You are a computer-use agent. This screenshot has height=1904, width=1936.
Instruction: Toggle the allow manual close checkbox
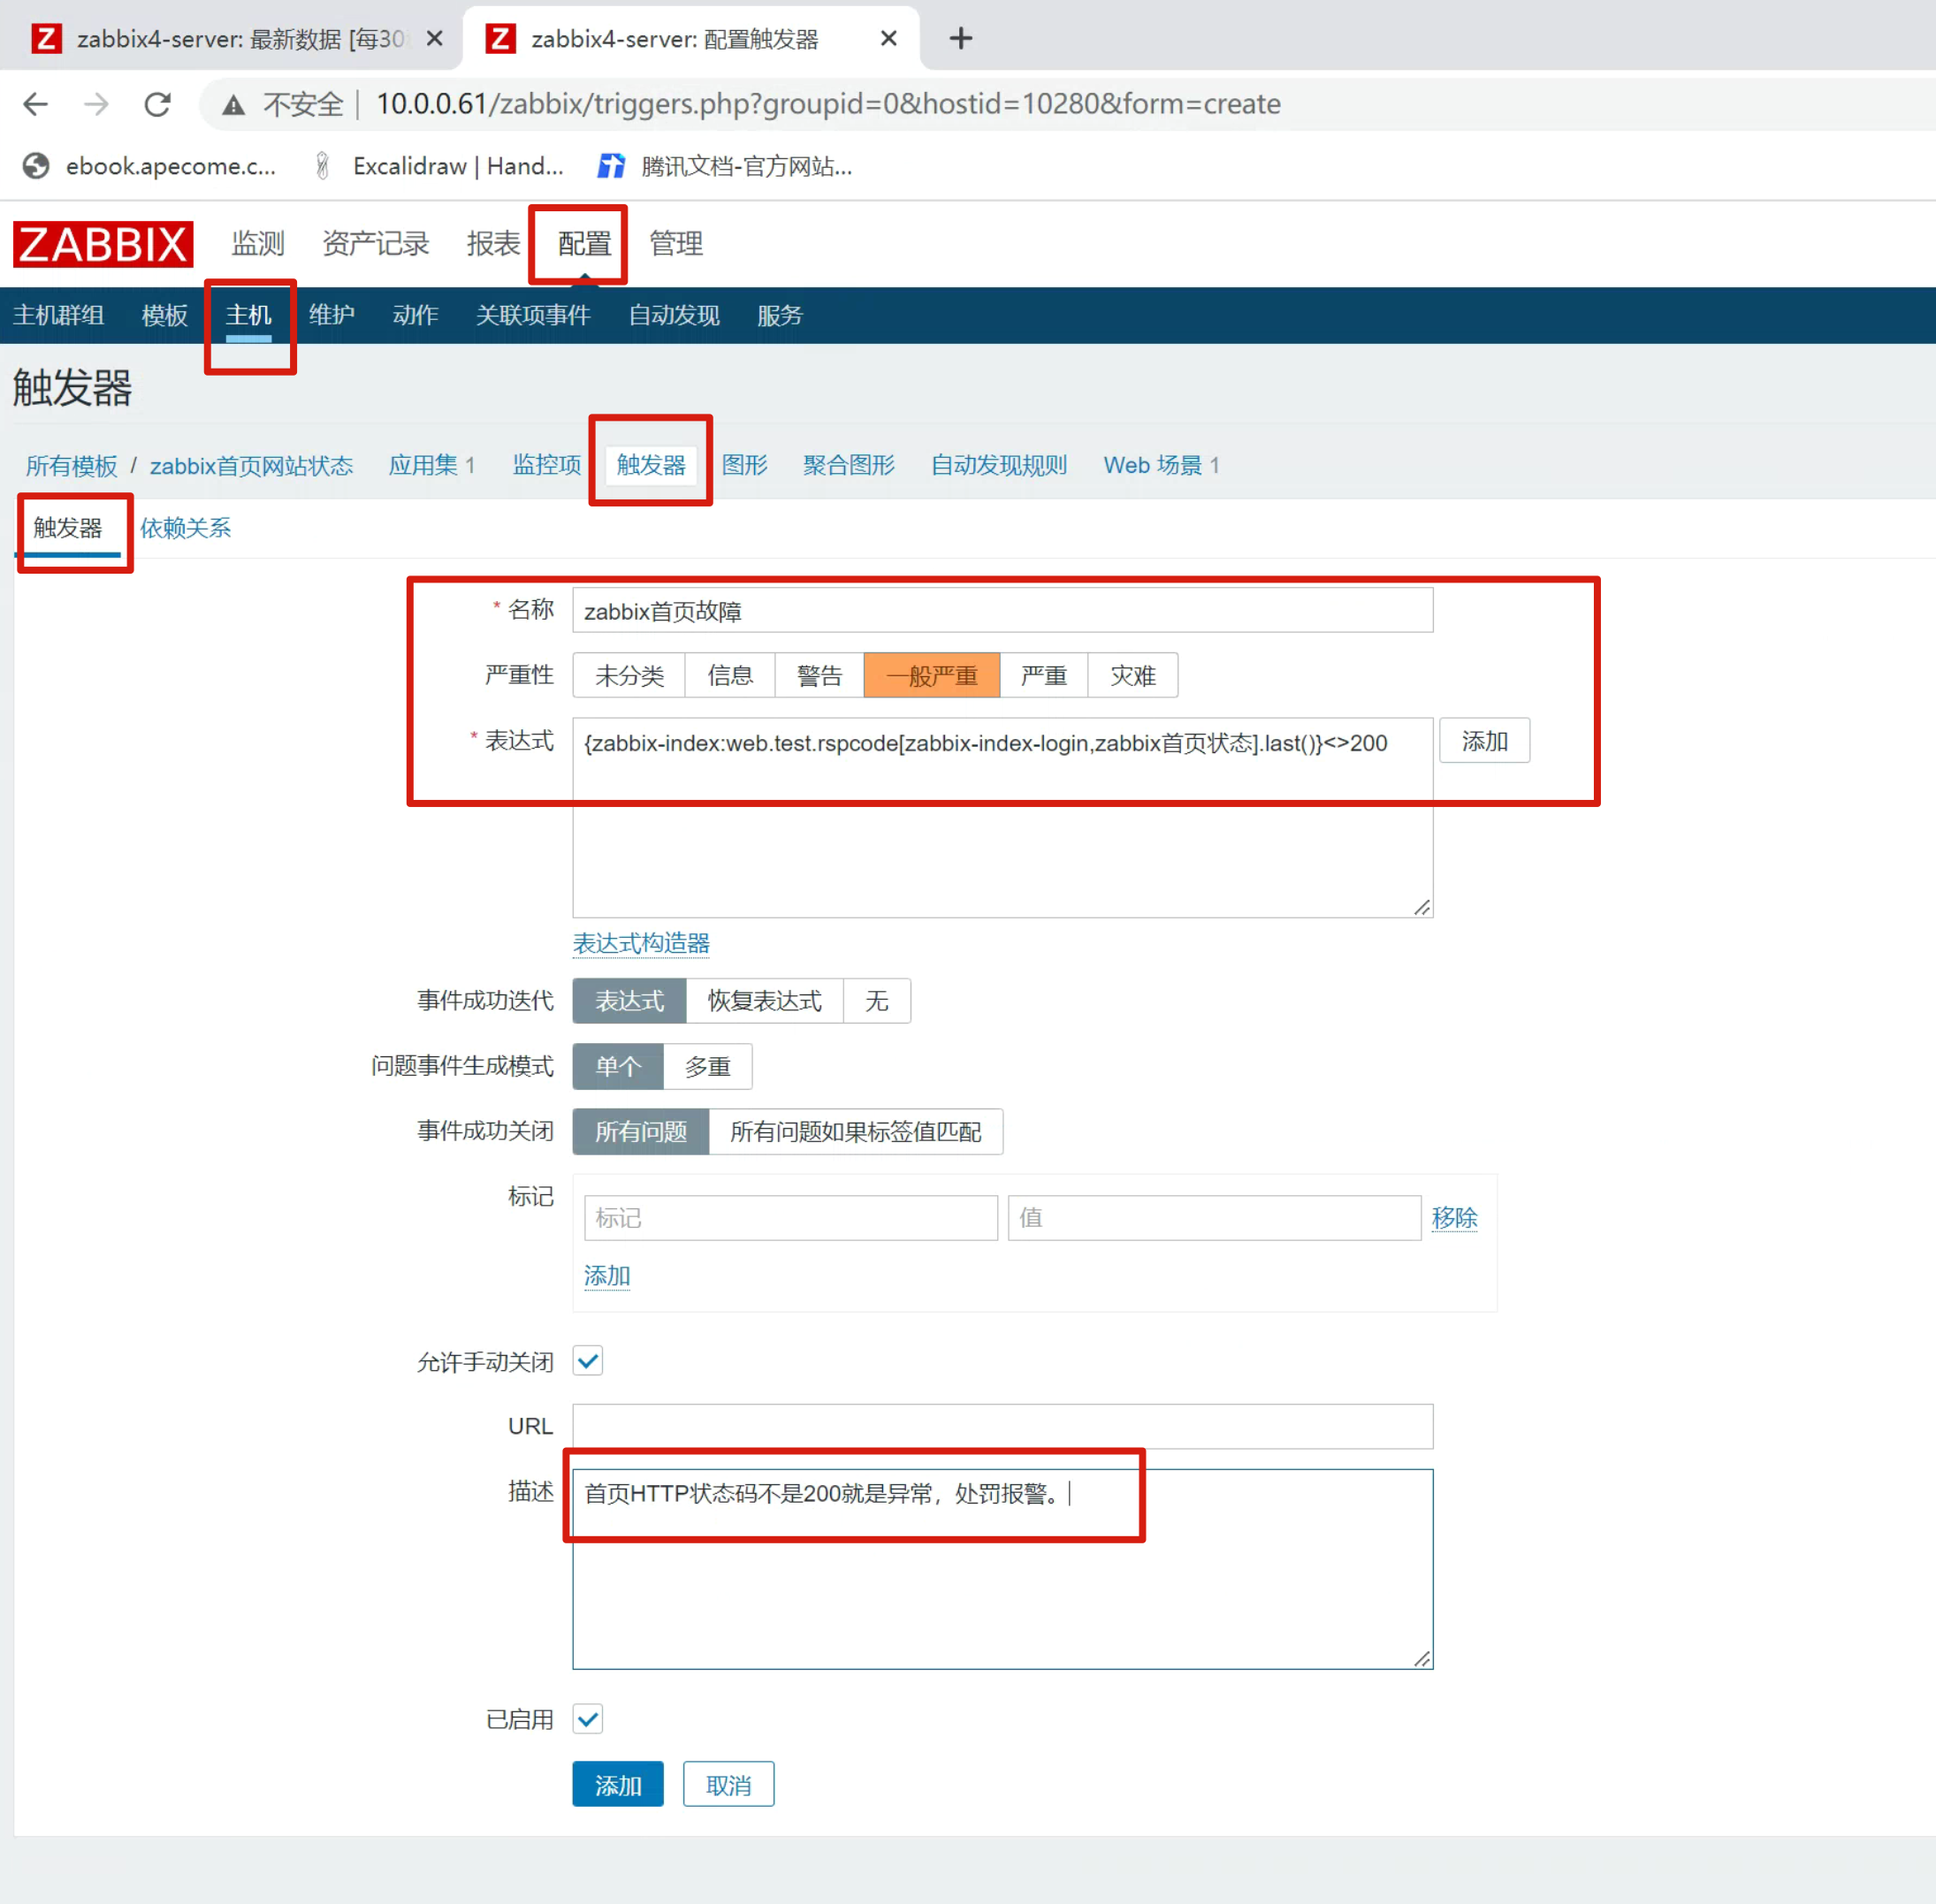tap(588, 1361)
